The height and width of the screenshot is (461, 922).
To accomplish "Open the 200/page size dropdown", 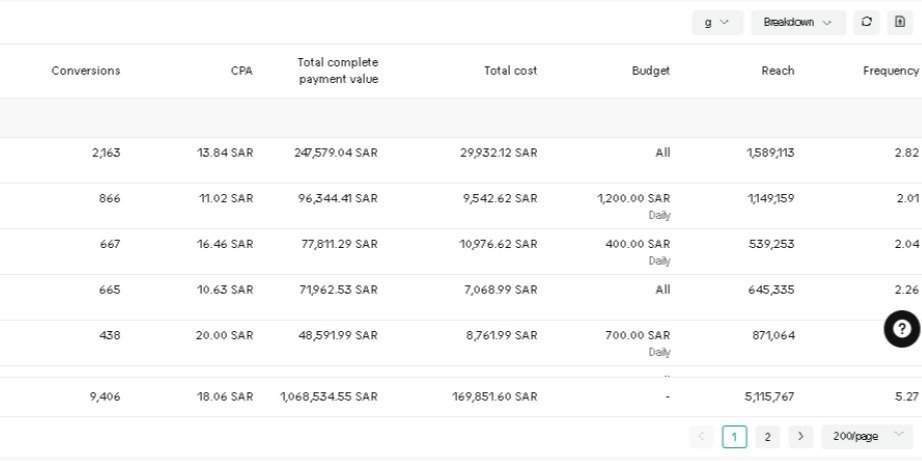I will (x=866, y=436).
